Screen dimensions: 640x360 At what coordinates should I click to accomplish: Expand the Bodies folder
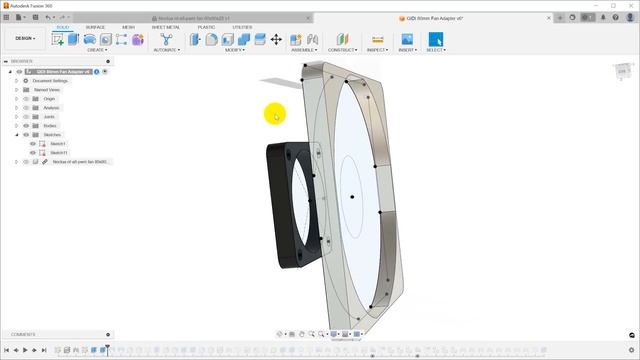click(x=16, y=126)
